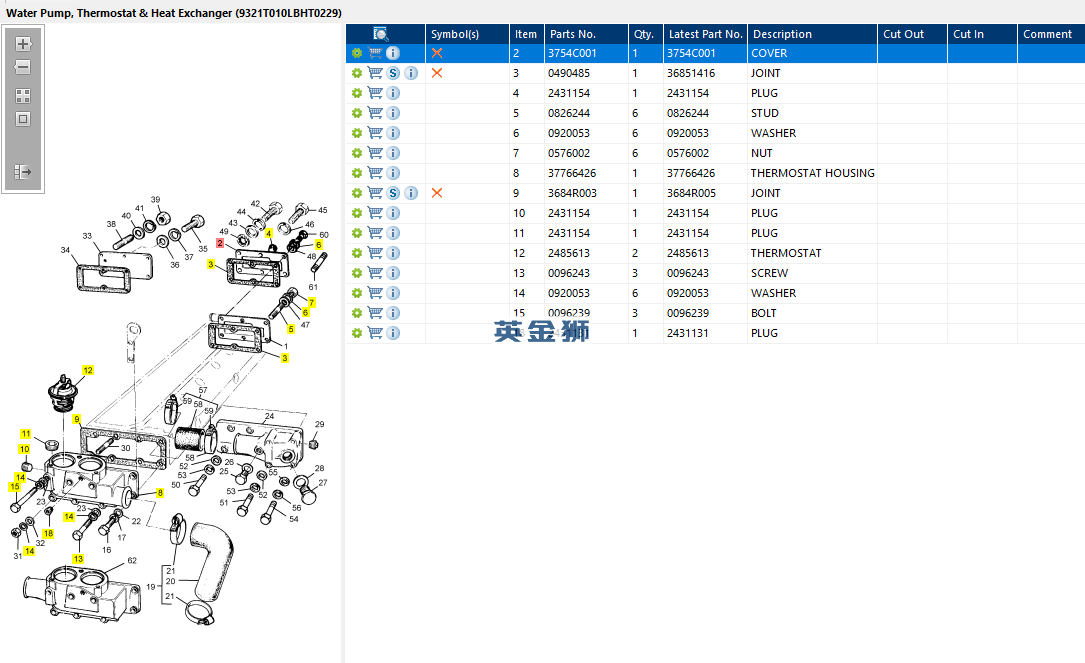Click latest part number 36851416

coord(691,73)
